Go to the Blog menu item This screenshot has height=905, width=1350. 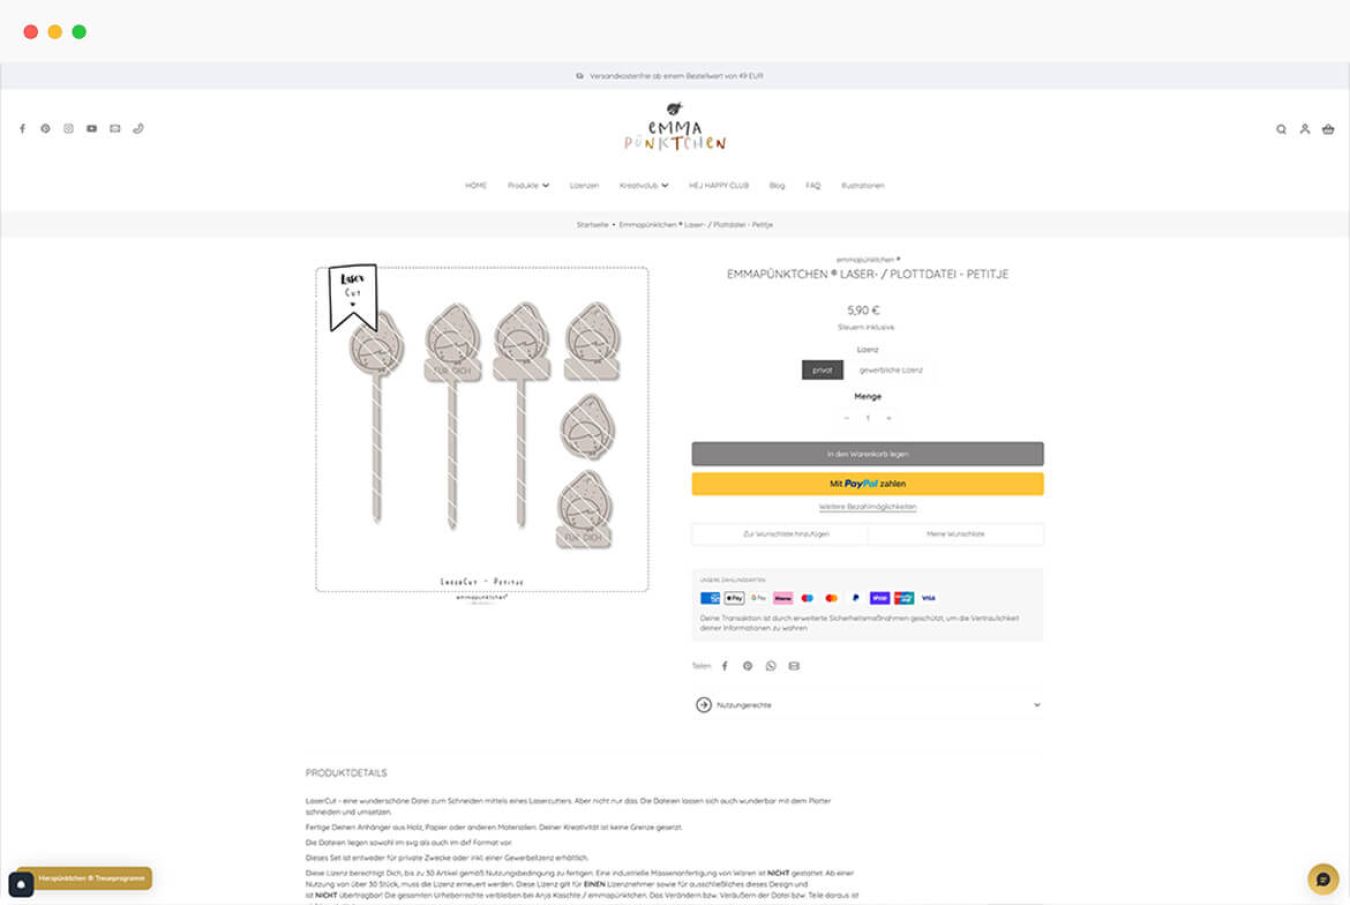tap(777, 186)
